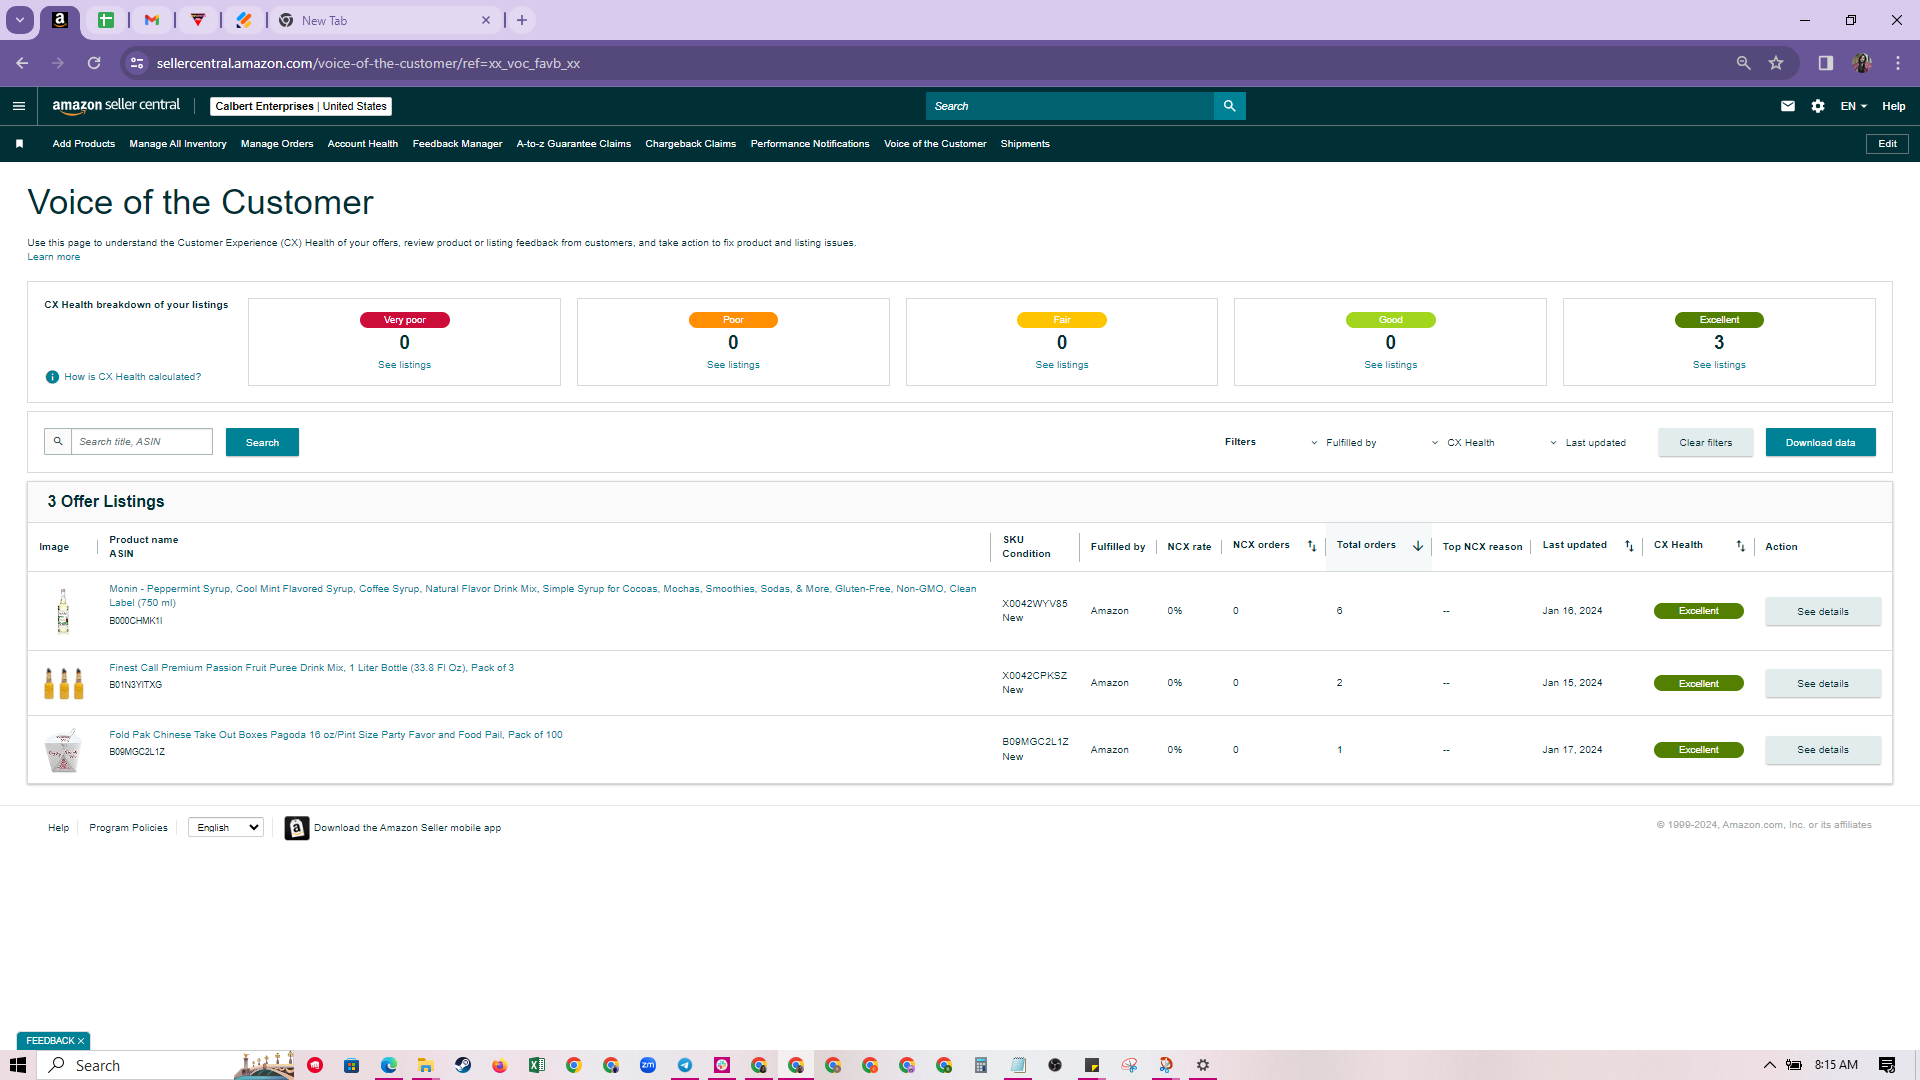Image resolution: width=1920 pixels, height=1080 pixels.
Task: Open the Program Policies footer link
Action: point(129,828)
